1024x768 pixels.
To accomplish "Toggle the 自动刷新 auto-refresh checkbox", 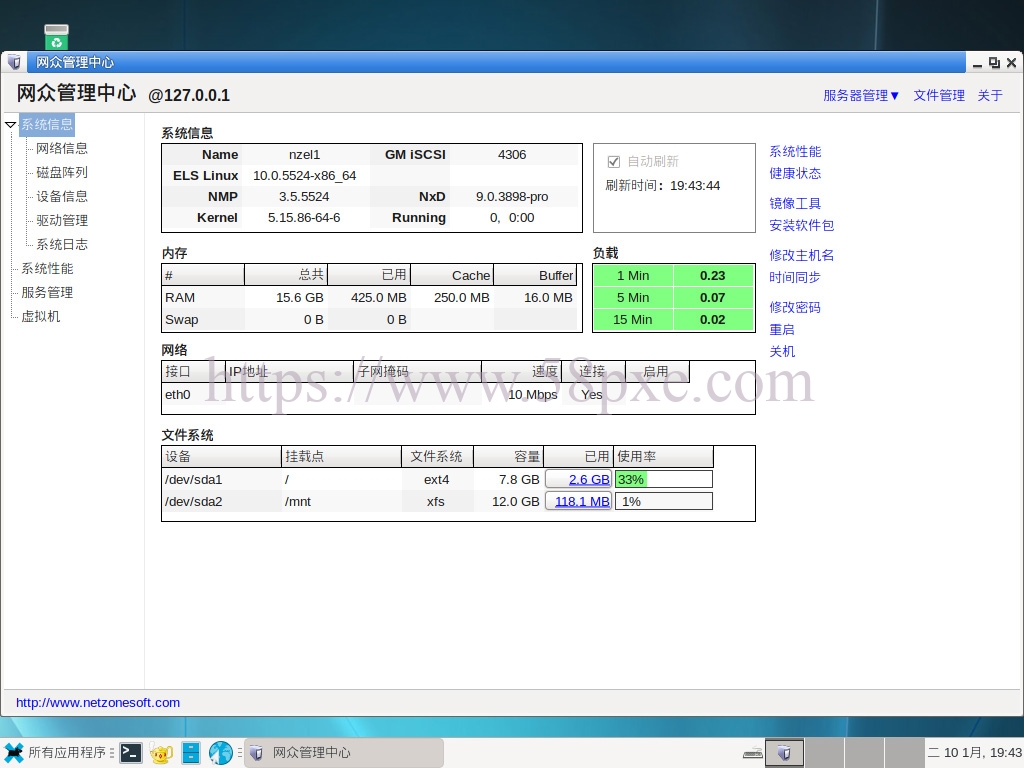I will coord(614,161).
